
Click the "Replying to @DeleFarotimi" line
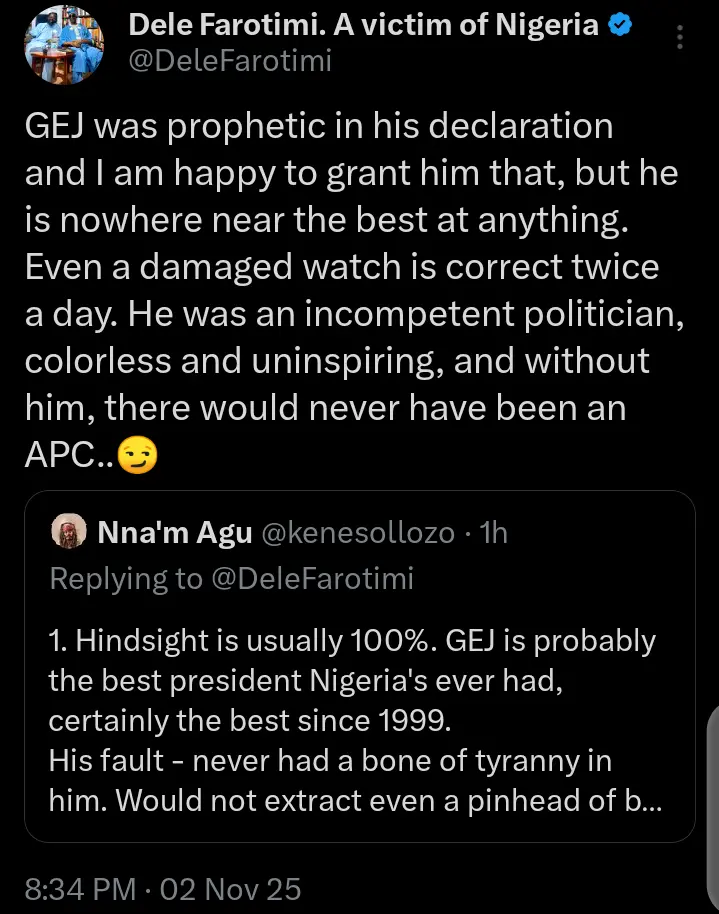click(x=231, y=578)
